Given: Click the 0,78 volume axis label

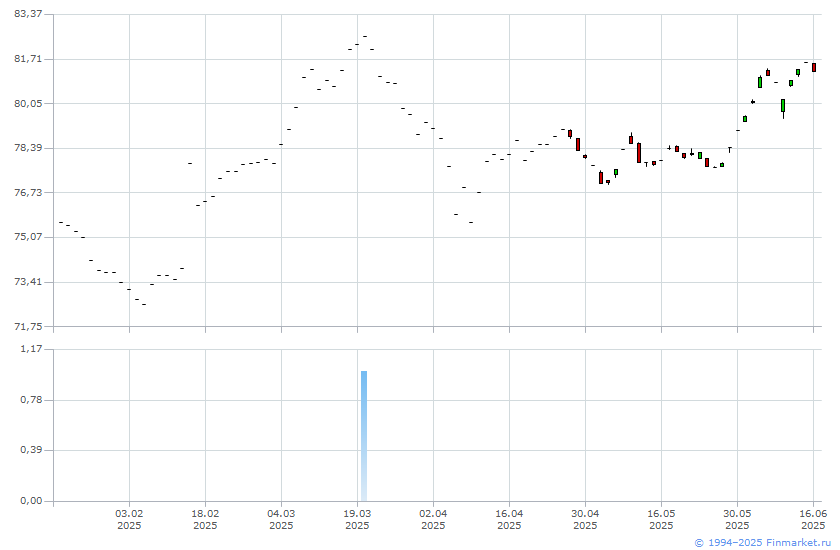Looking at the screenshot, I should point(31,400).
